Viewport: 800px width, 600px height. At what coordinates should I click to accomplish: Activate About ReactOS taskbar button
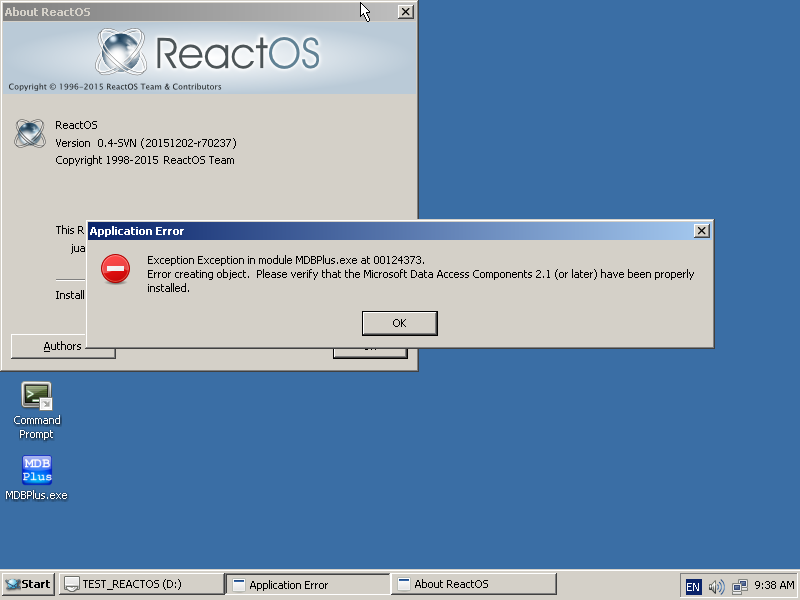click(473, 584)
